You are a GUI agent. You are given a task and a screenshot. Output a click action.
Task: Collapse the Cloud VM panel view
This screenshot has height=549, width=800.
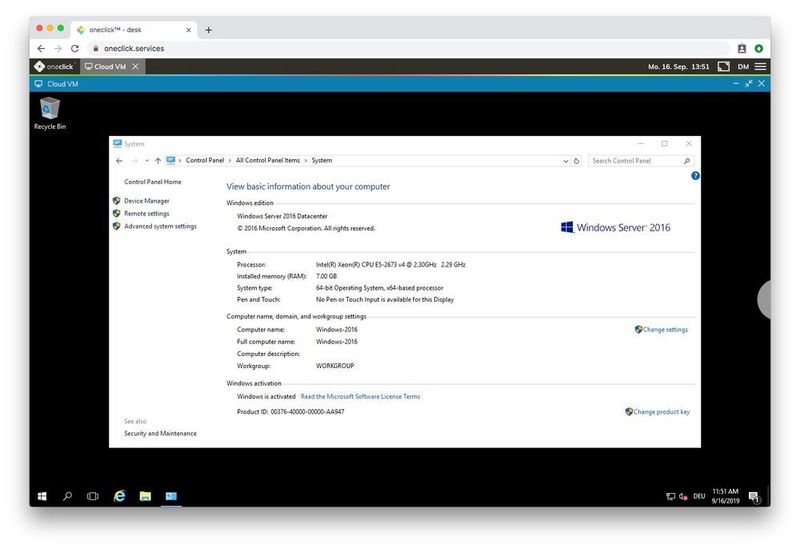click(x=748, y=84)
